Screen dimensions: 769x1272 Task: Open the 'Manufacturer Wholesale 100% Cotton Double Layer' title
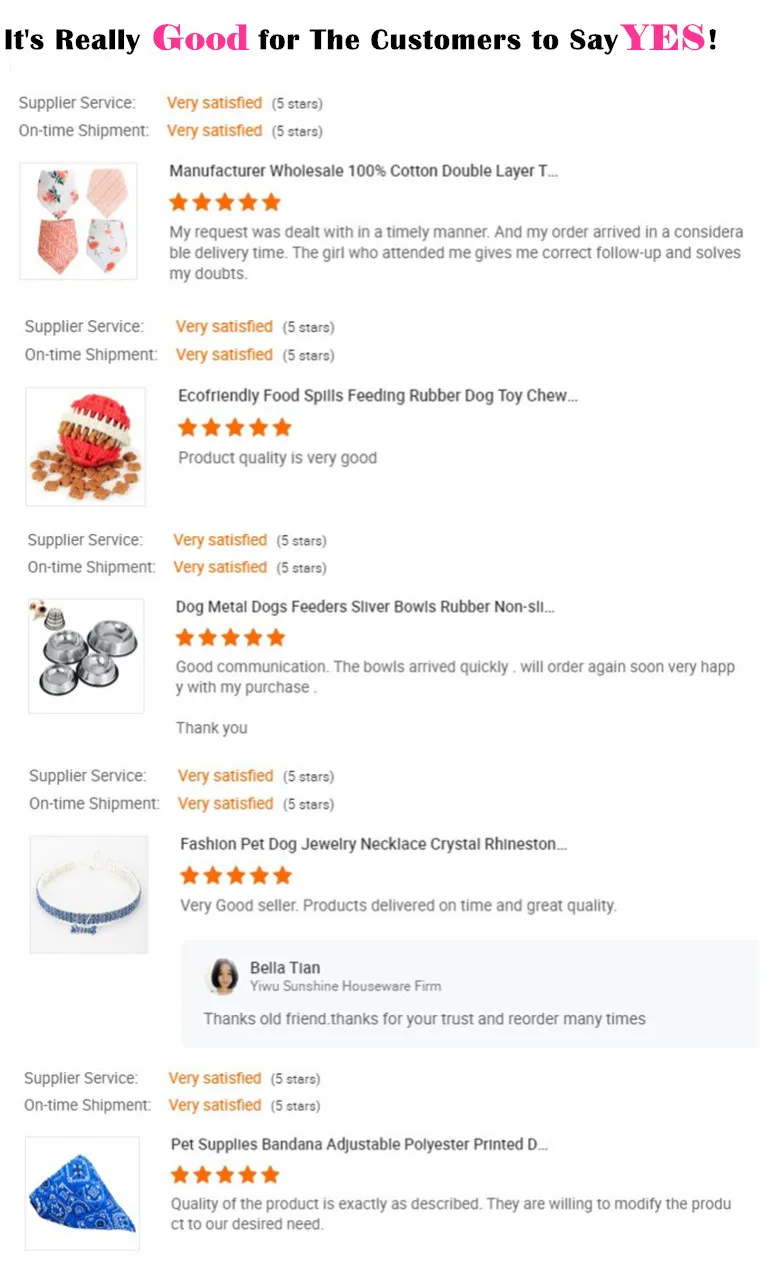[x=364, y=171]
